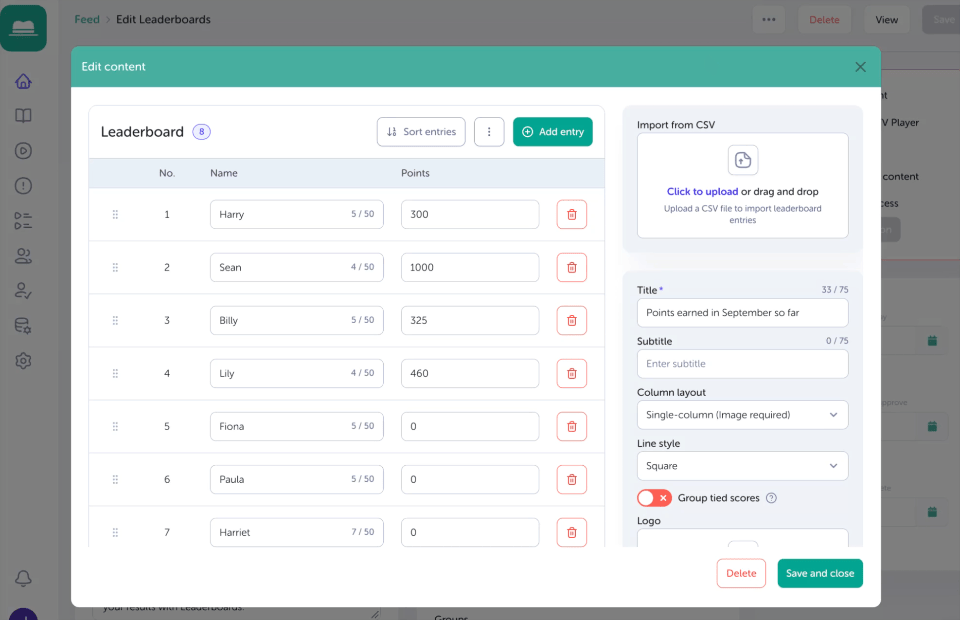Open the database settings sidebar icon

coord(23,326)
